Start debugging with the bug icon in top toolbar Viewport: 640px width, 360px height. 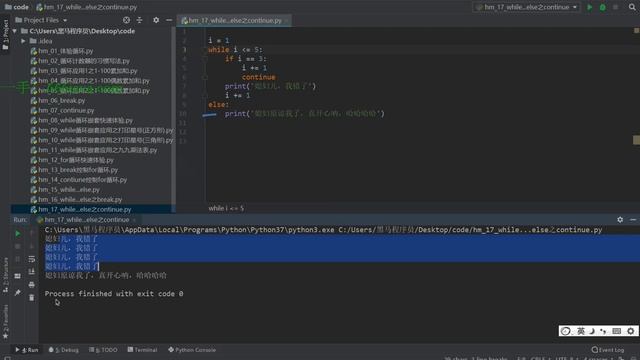(602, 7)
